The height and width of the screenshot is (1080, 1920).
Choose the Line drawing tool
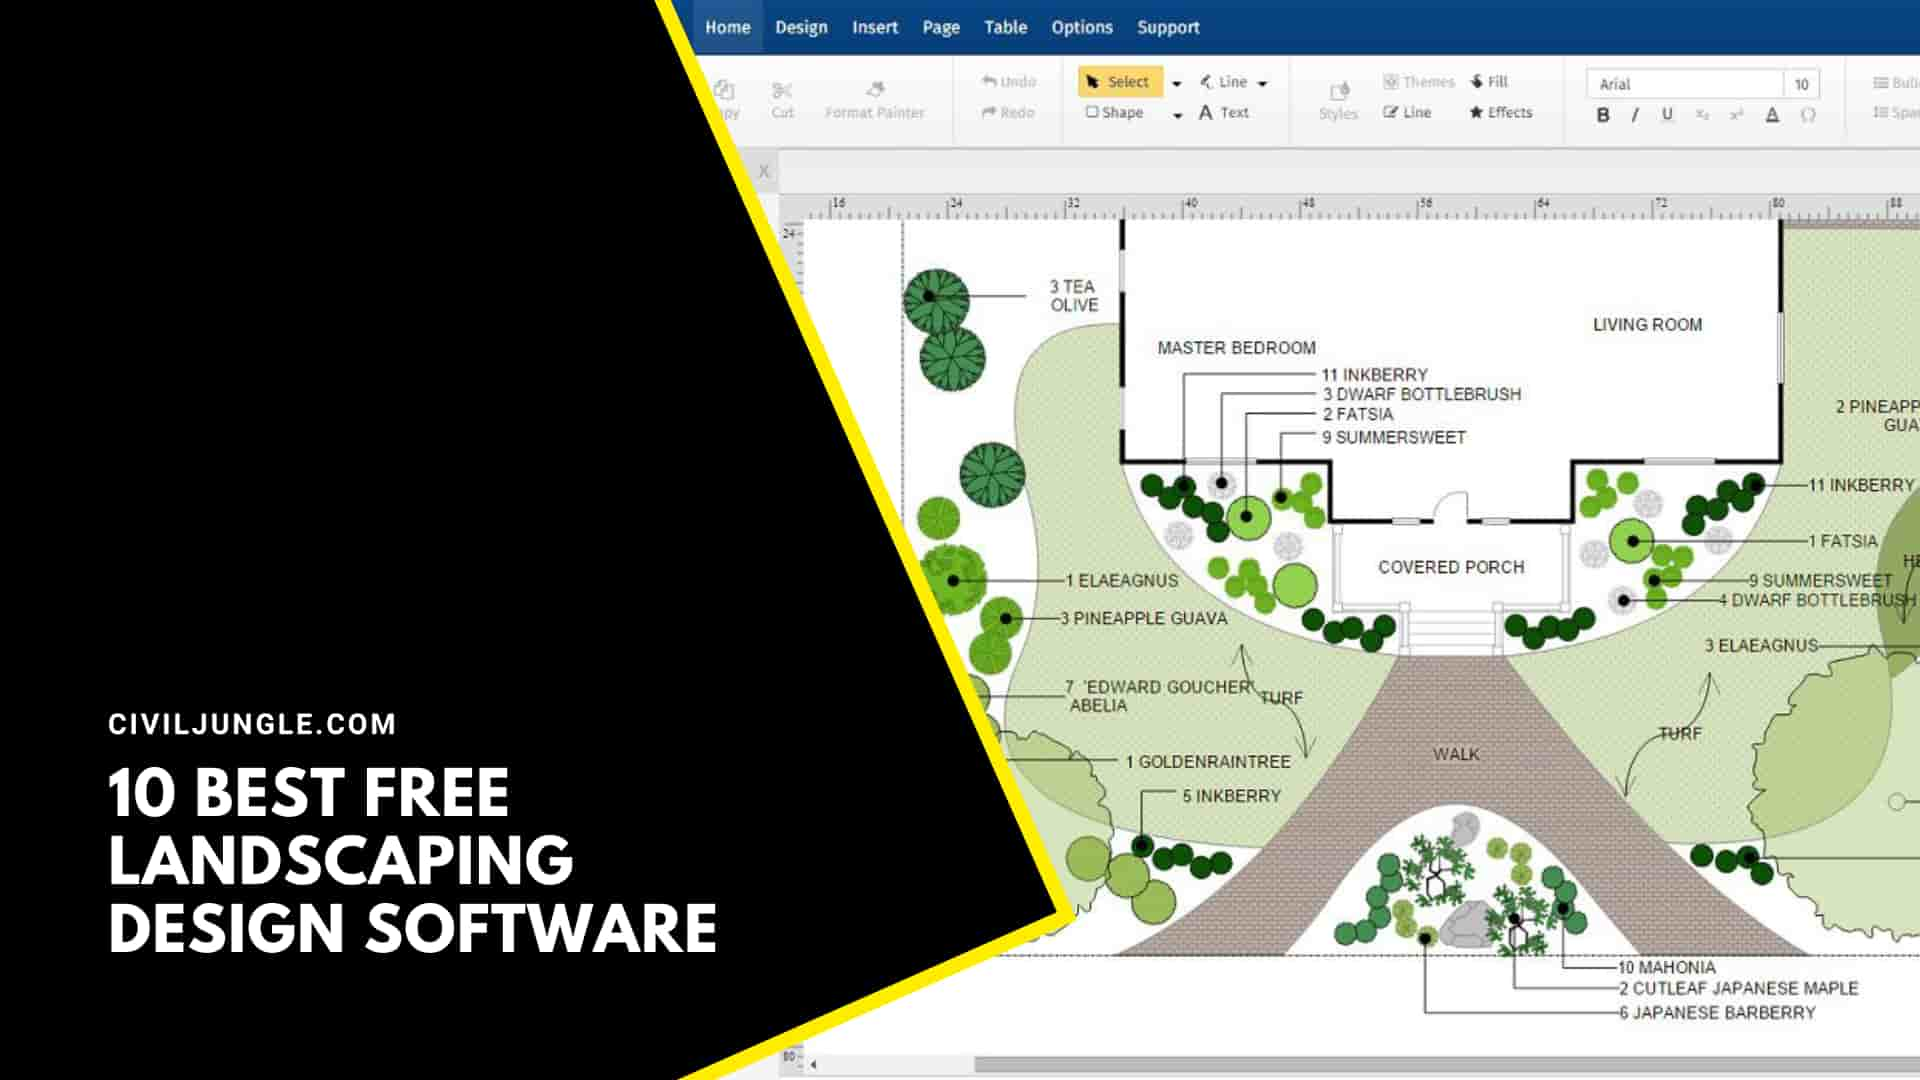pyautogui.click(x=1223, y=82)
